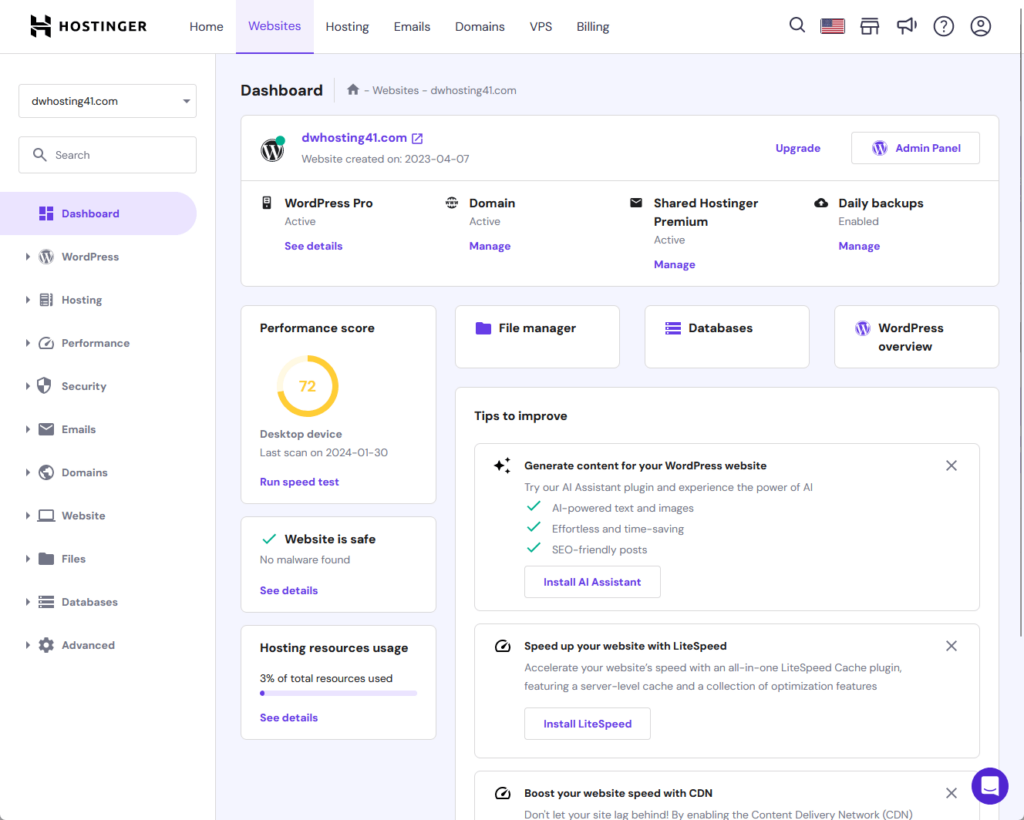The image size is (1024, 820).
Task: Click the Security shield sidebar icon
Action: [44, 386]
